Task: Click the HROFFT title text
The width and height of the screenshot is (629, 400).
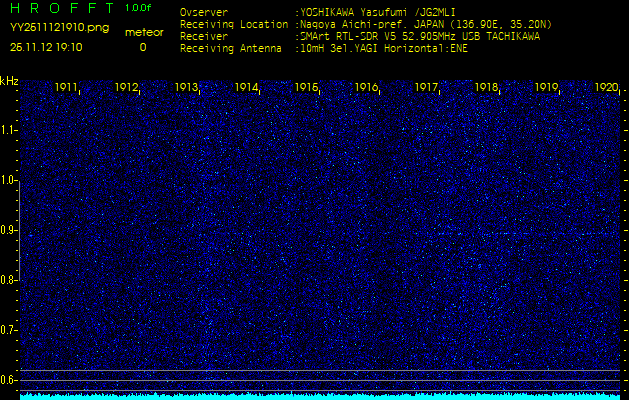Action: [62, 8]
